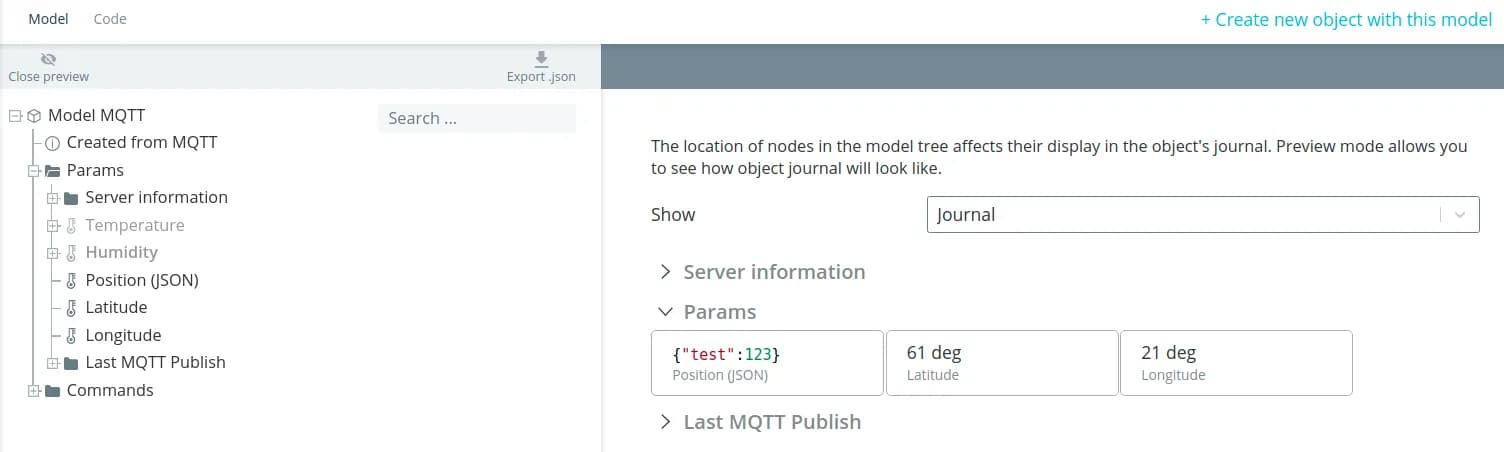Click the thermometer icon next to Longitude

(71, 336)
